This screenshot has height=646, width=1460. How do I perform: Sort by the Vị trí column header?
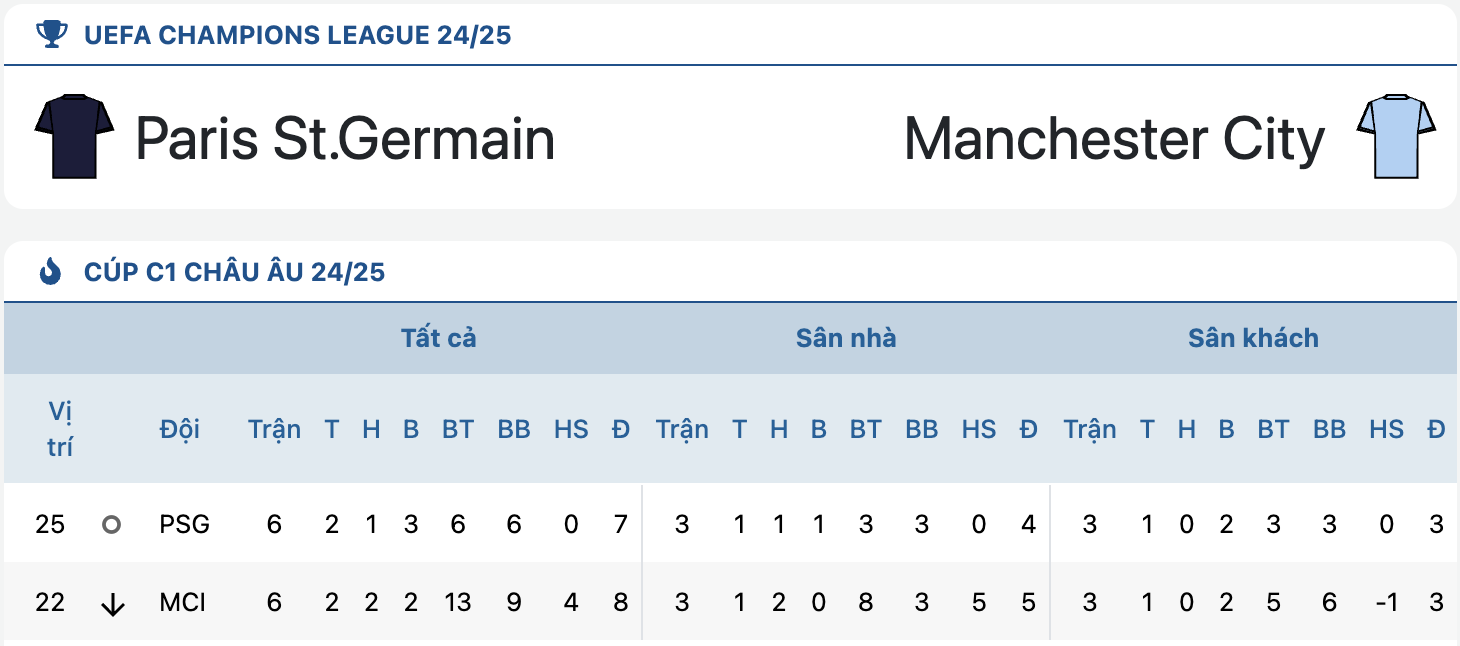60,429
